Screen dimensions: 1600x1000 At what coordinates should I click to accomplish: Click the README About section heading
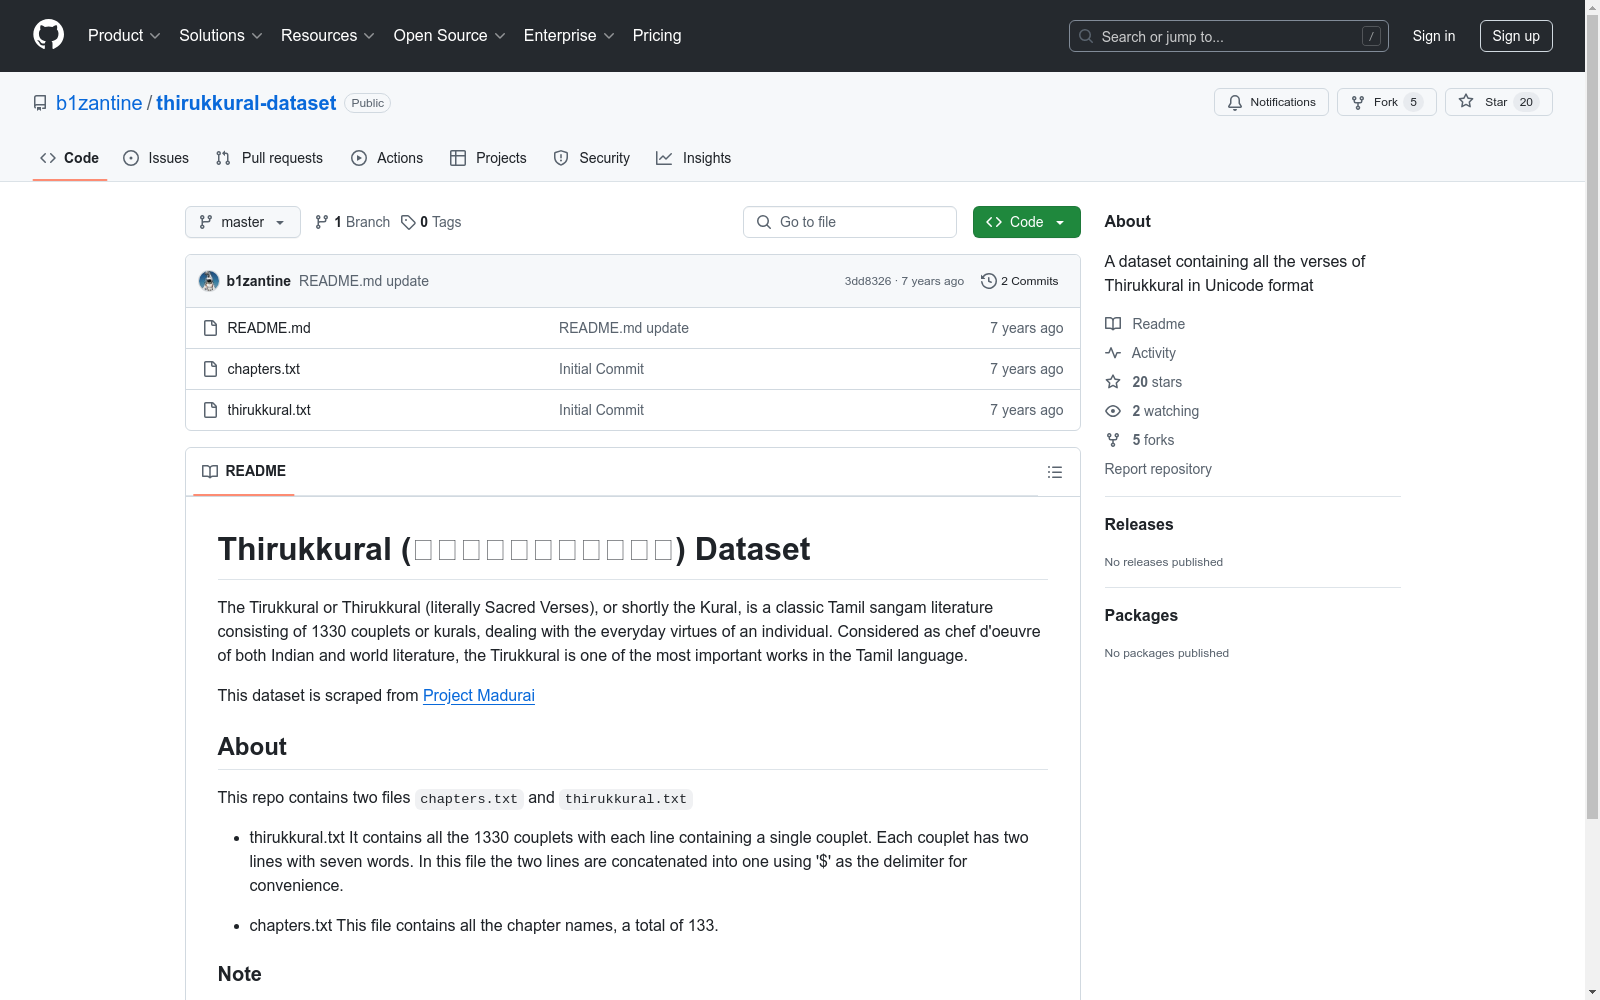click(252, 747)
